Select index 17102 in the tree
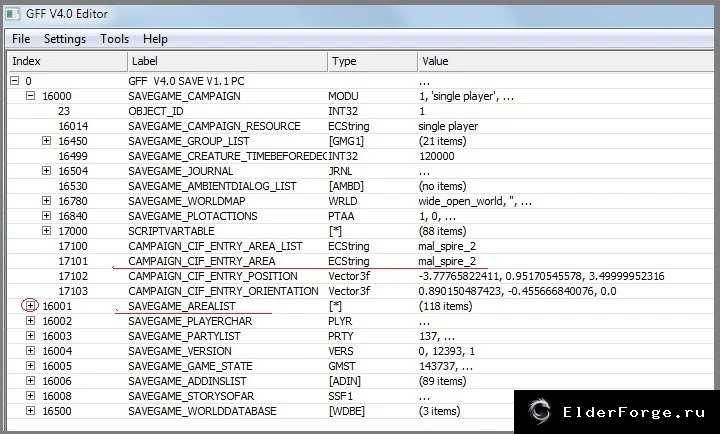 (73, 276)
